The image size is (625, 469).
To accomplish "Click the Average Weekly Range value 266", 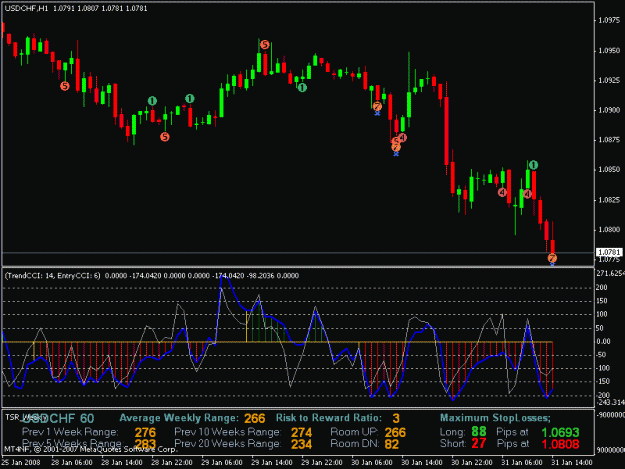I will pyautogui.click(x=254, y=418).
